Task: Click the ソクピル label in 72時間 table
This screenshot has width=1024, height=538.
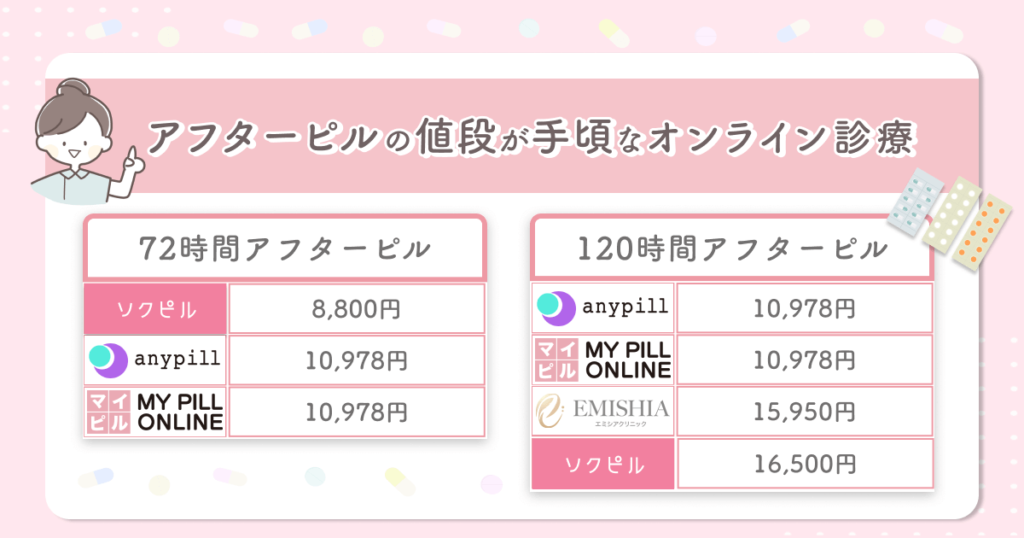Action: 155,309
